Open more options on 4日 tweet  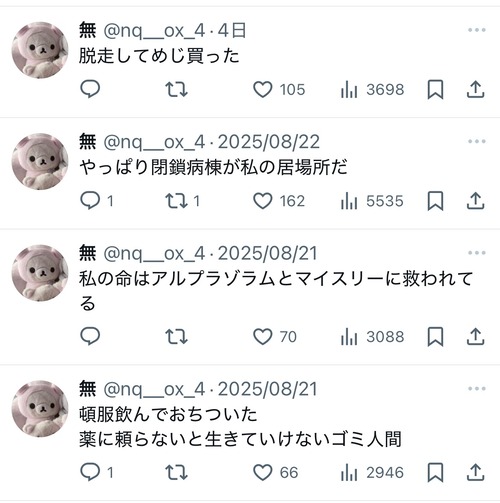476,30
